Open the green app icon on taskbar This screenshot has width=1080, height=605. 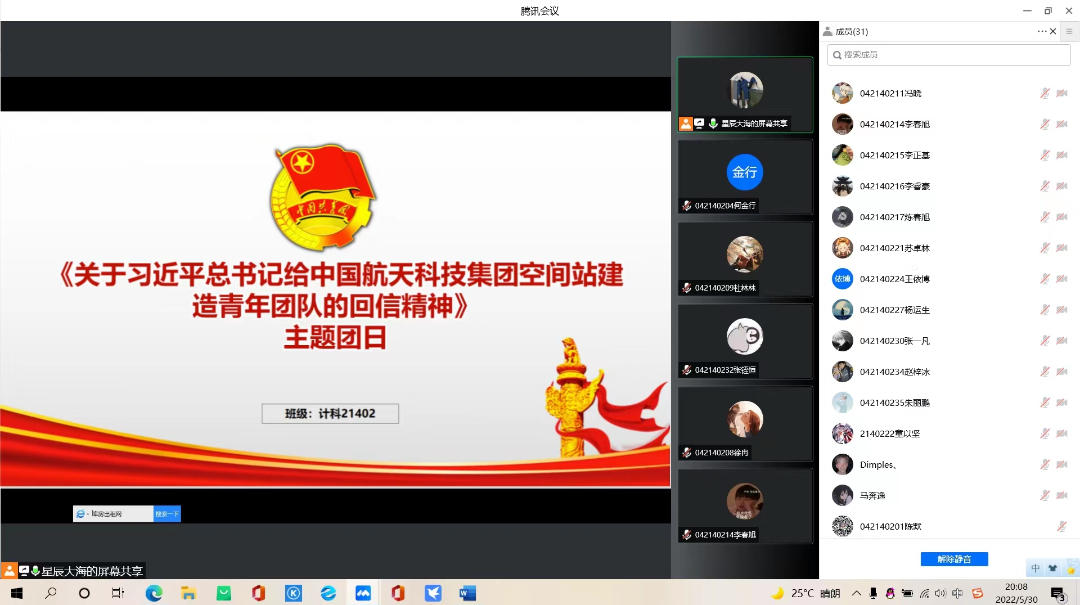coord(224,593)
